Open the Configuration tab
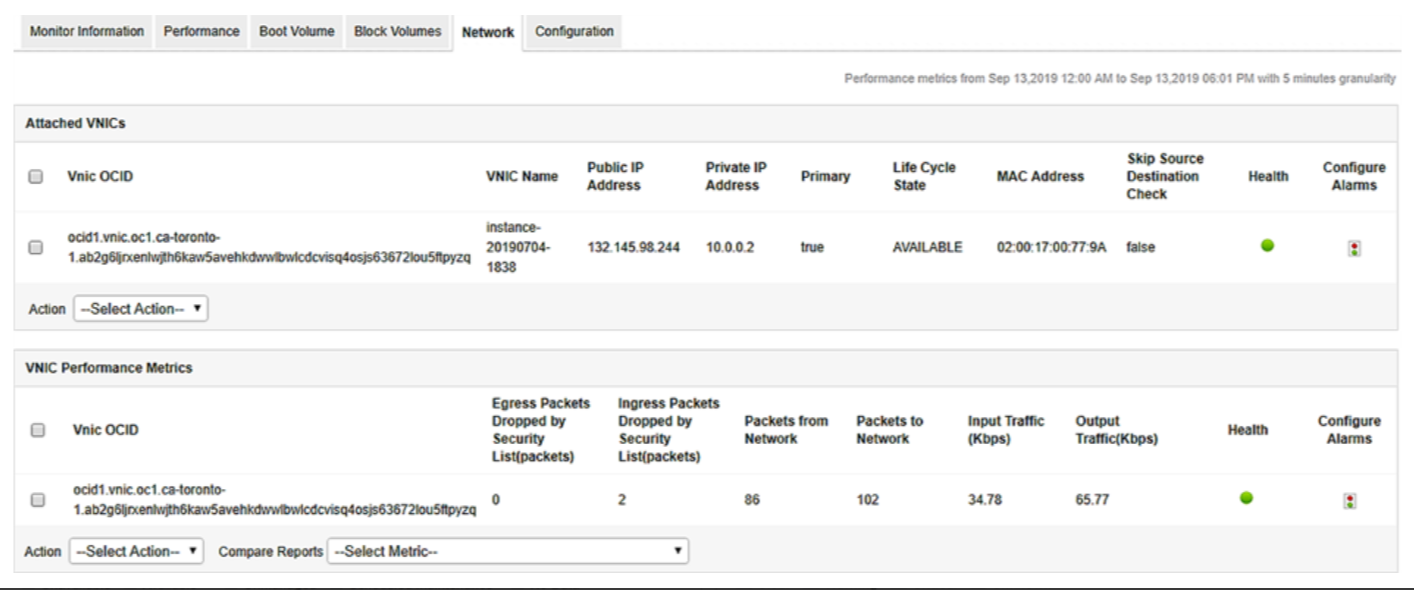Screen dimensions: 1414x590 tap(574, 31)
